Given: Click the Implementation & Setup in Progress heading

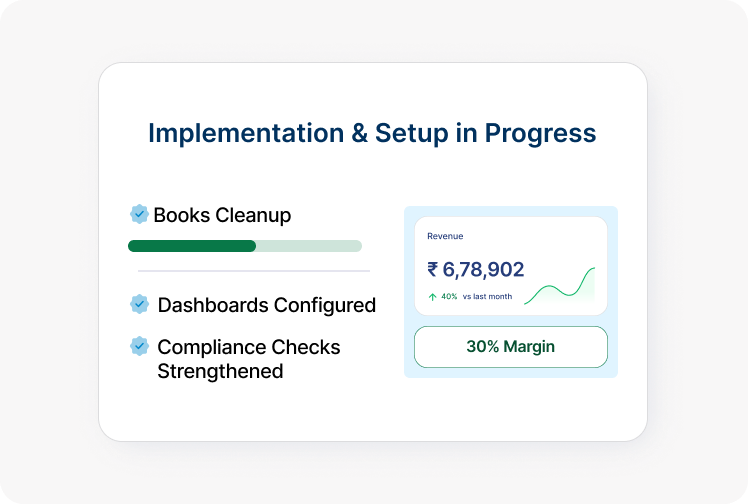Looking at the screenshot, I should click(372, 133).
